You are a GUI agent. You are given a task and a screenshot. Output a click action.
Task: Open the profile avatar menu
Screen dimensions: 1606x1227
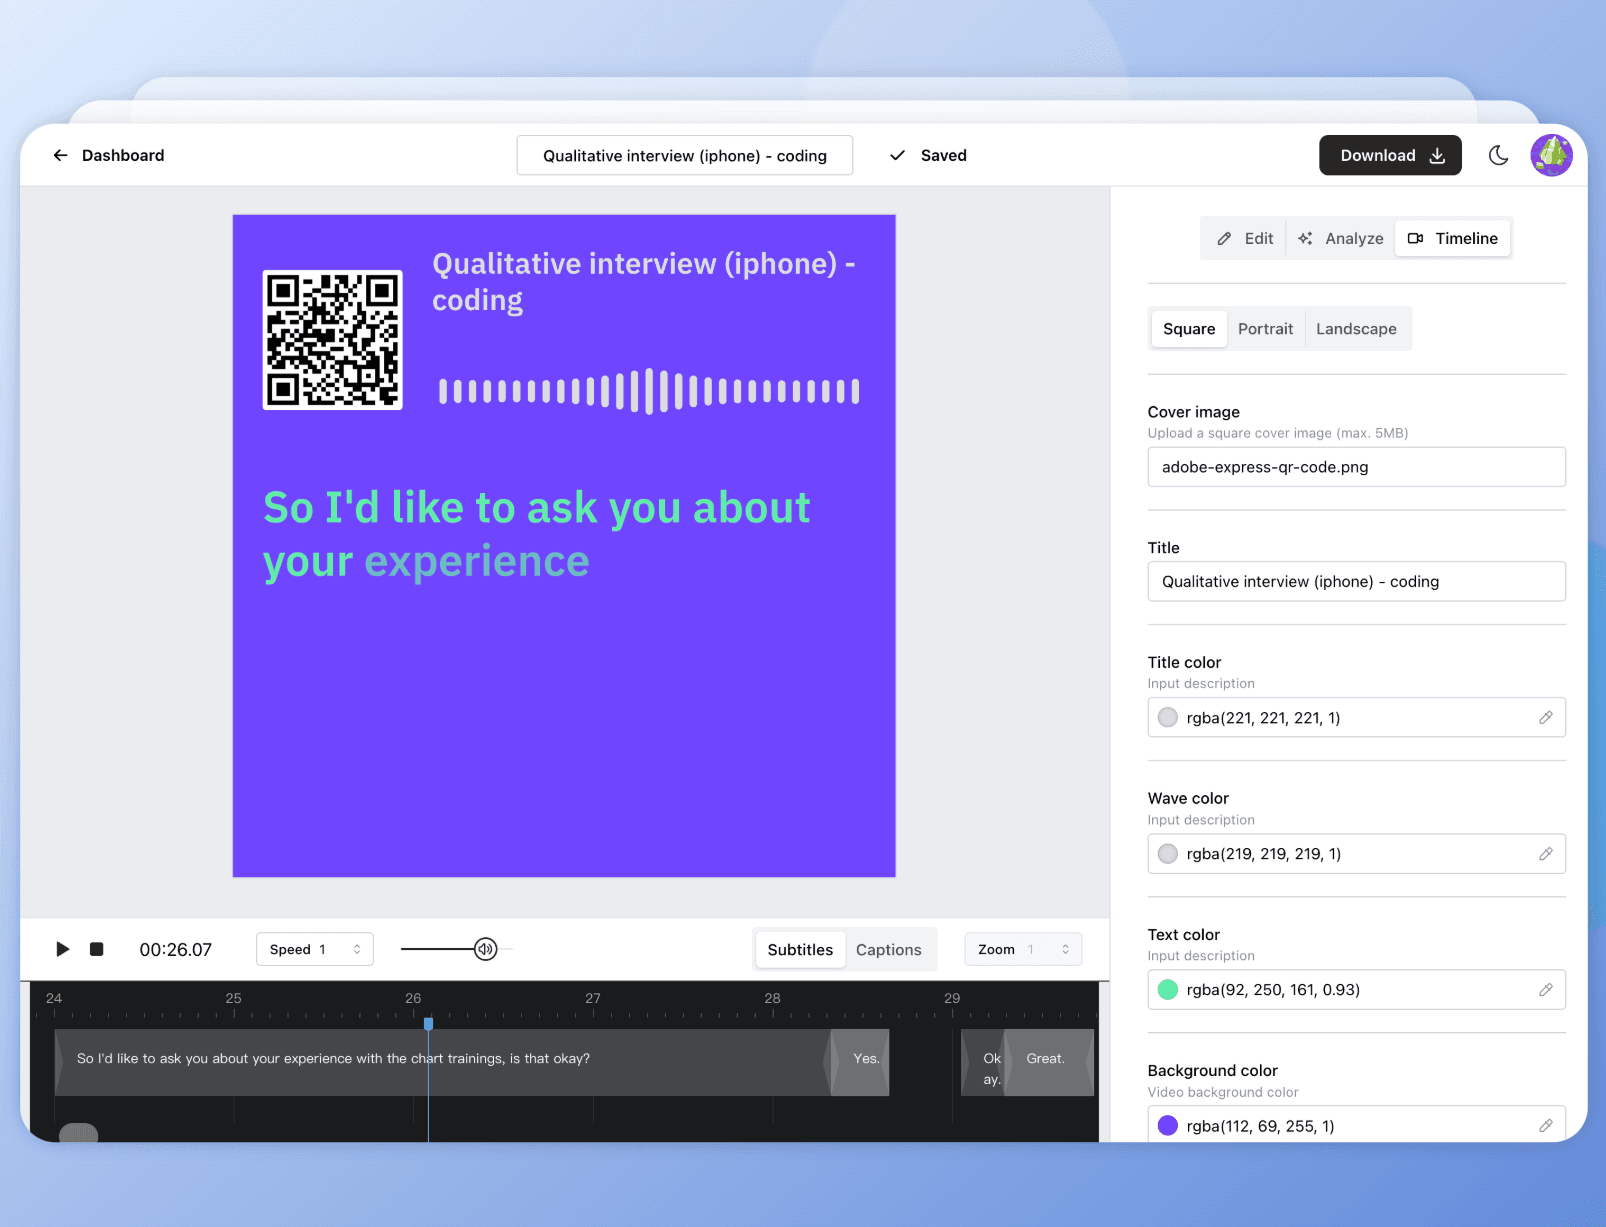(1551, 155)
